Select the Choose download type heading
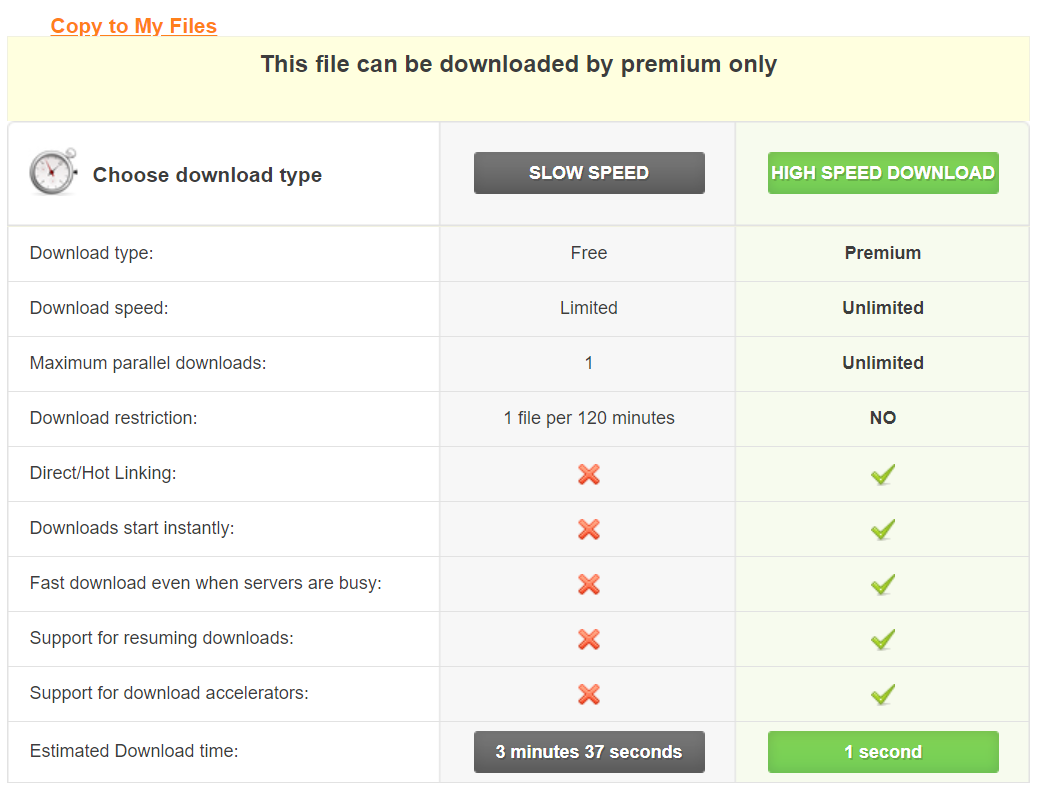The width and height of the screenshot is (1044, 795). point(207,175)
